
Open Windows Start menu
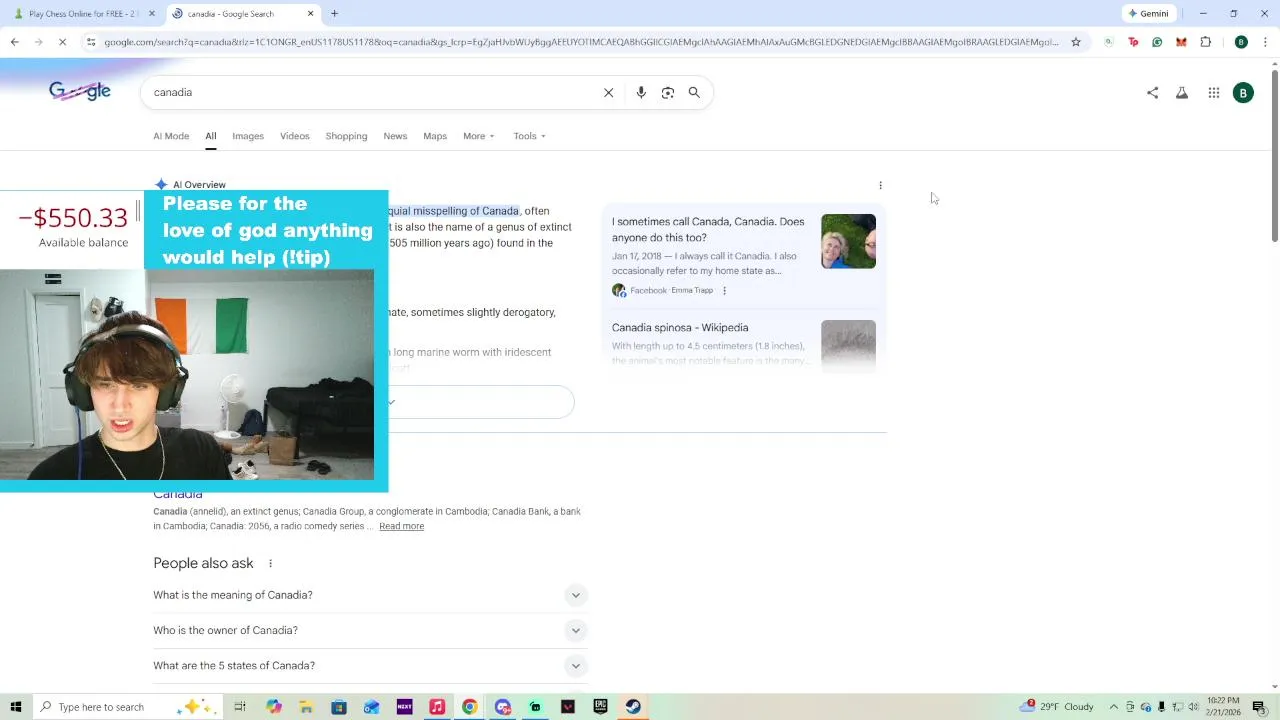tap(15, 707)
